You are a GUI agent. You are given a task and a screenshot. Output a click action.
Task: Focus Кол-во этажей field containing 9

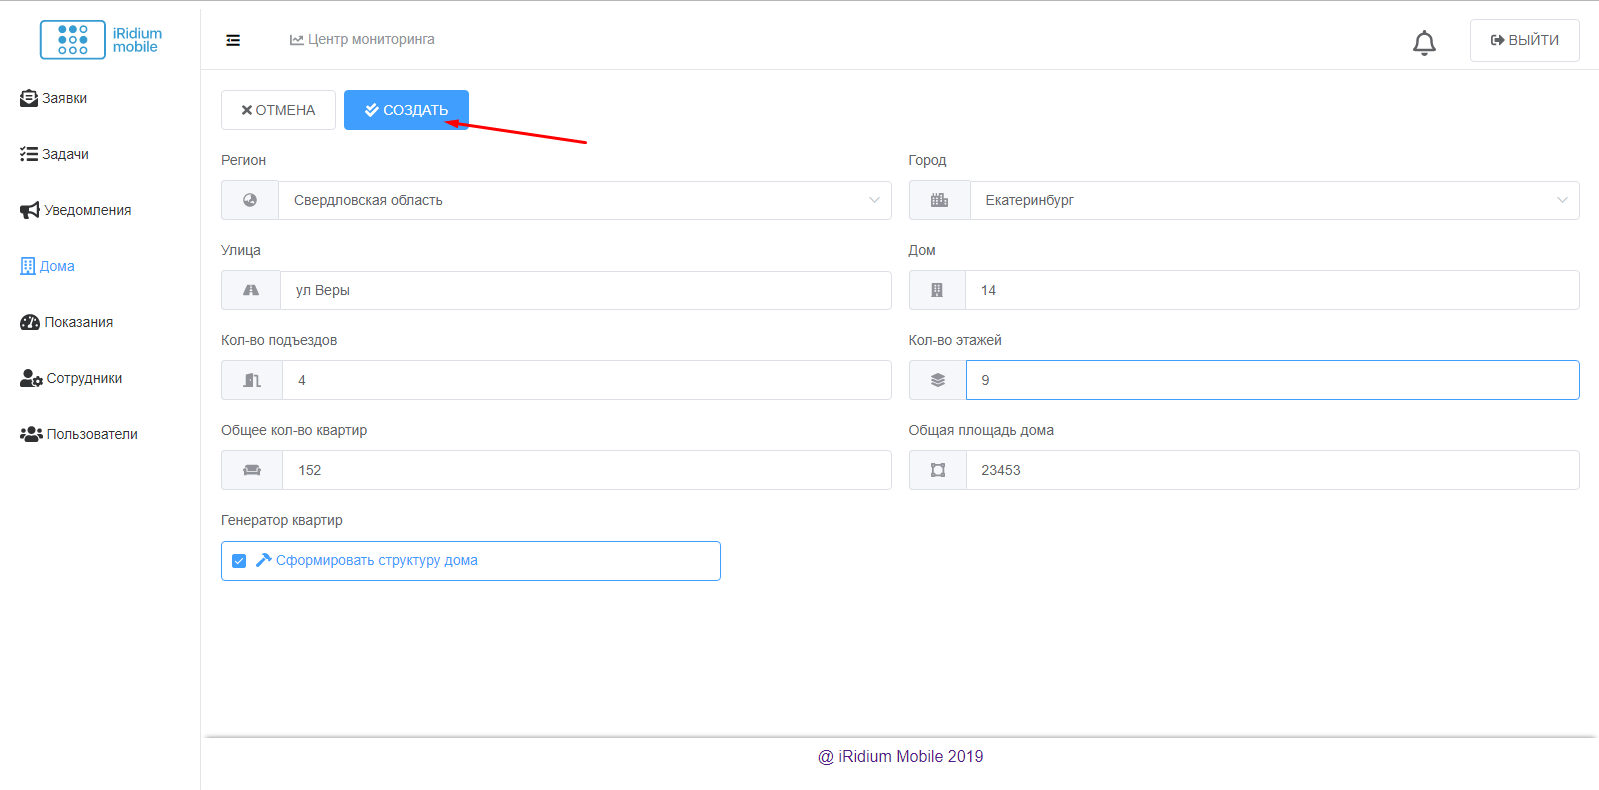pos(1273,380)
